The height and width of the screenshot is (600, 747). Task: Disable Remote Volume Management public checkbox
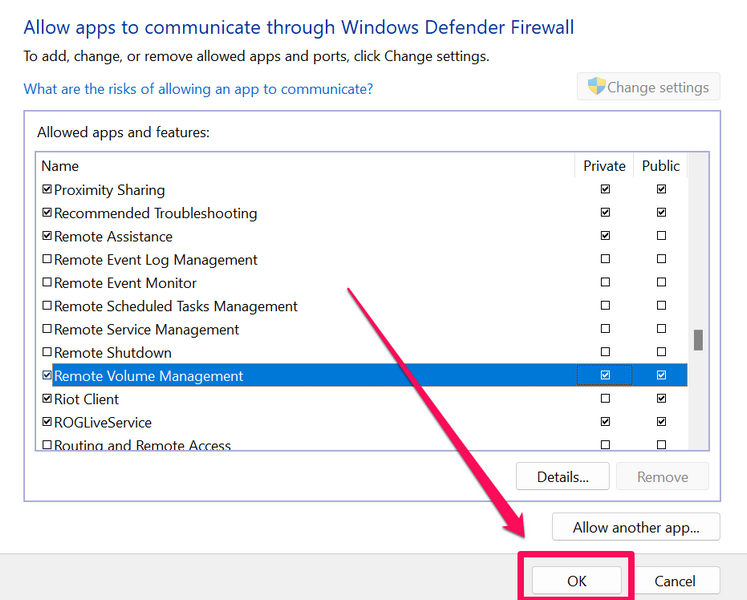point(661,376)
